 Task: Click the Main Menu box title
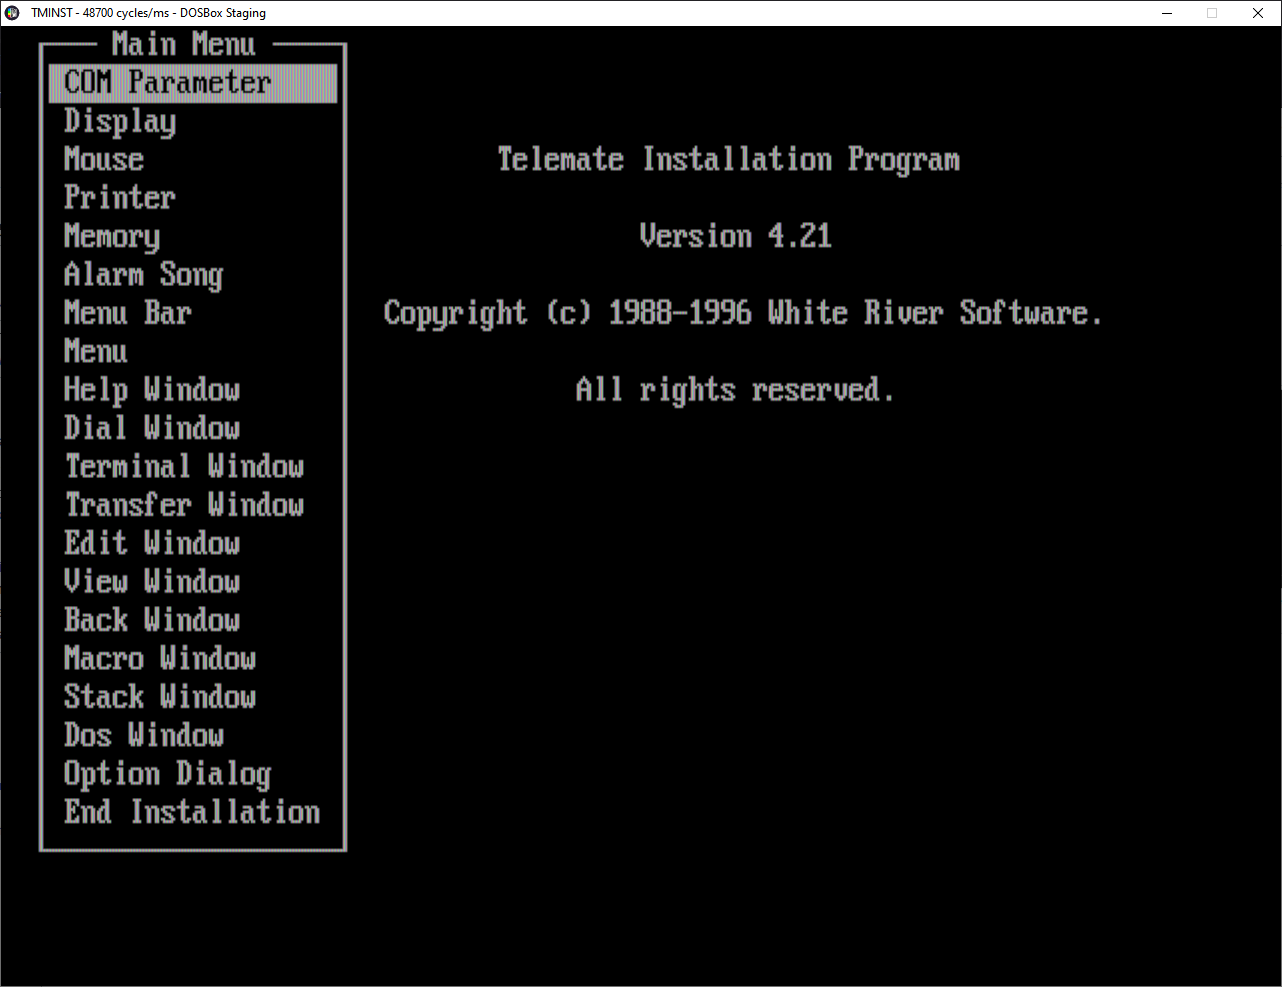click(184, 45)
